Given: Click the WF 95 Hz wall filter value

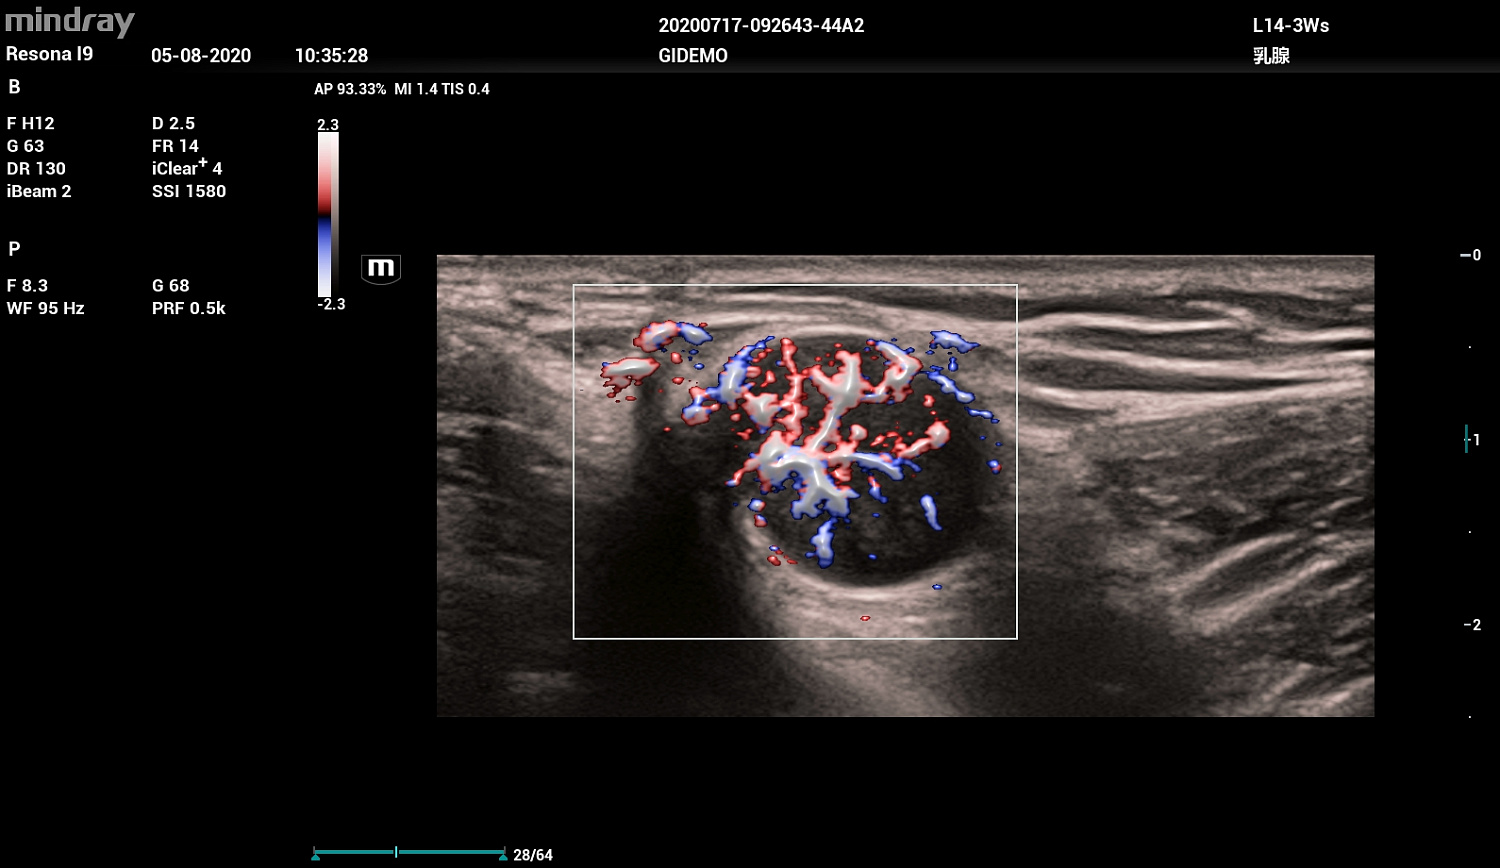Looking at the screenshot, I should pyautogui.click(x=45, y=308).
